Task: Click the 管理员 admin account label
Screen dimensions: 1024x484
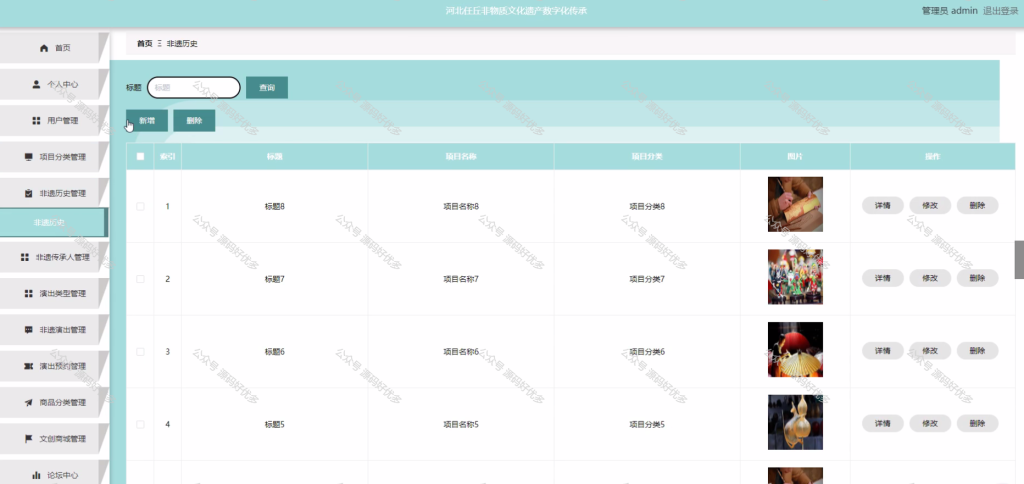Action: click(x=950, y=10)
